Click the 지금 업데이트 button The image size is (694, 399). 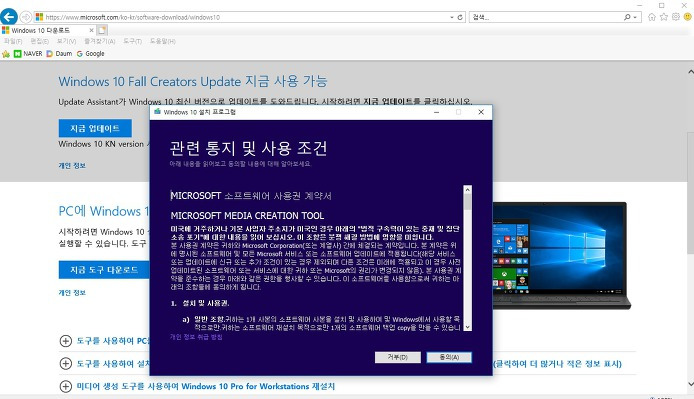(95, 128)
